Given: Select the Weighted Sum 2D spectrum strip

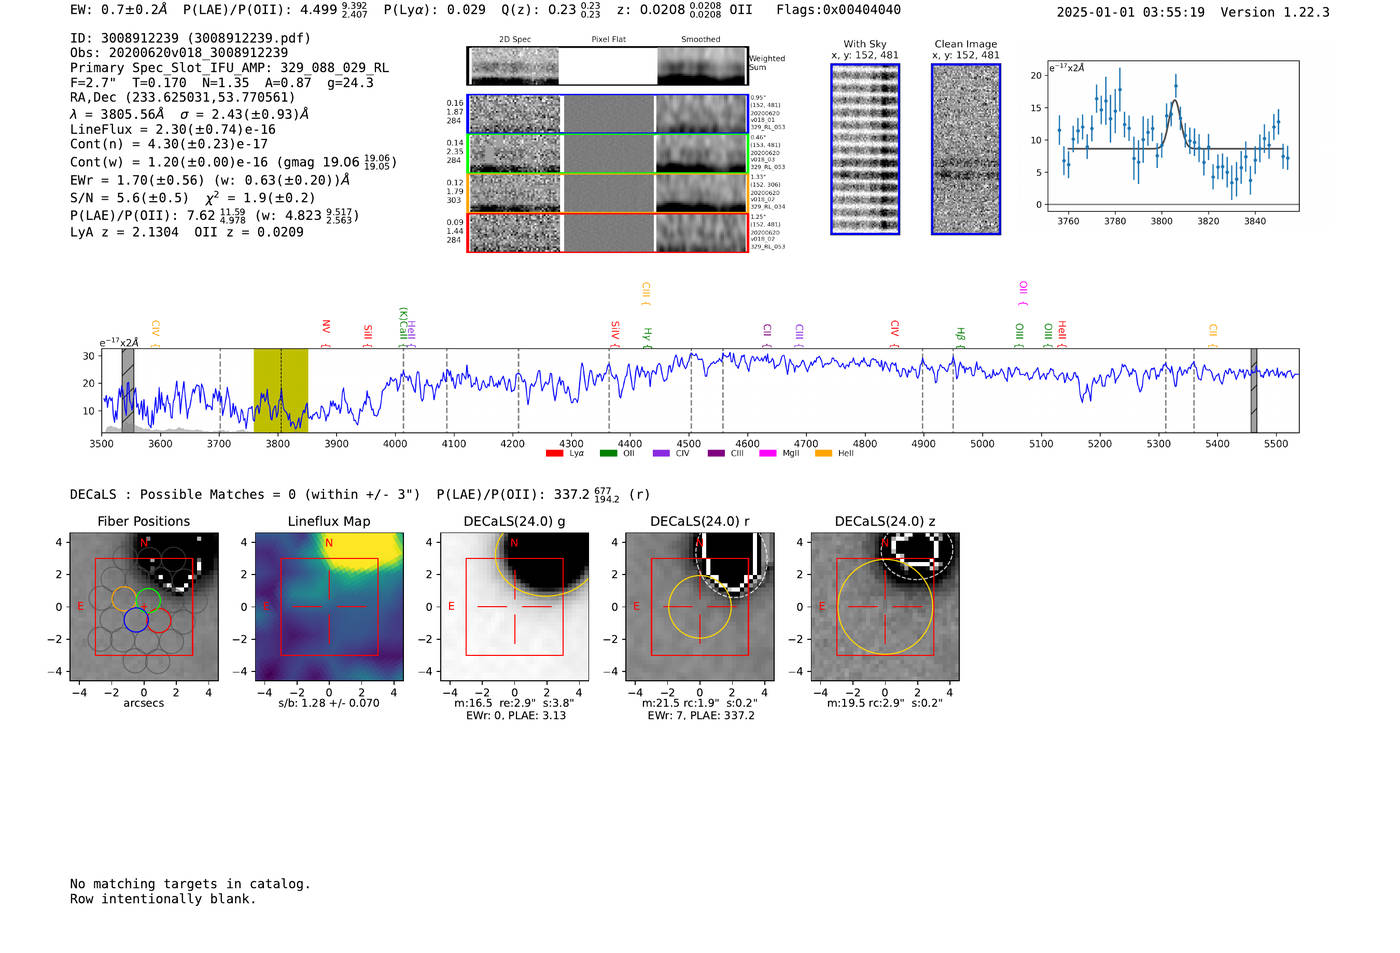Looking at the screenshot, I should (608, 66).
